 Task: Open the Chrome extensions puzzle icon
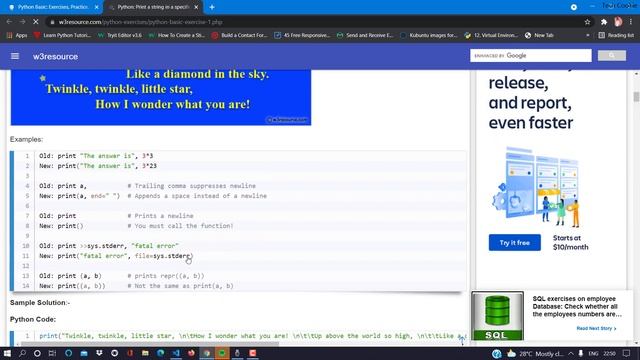tap(604, 22)
